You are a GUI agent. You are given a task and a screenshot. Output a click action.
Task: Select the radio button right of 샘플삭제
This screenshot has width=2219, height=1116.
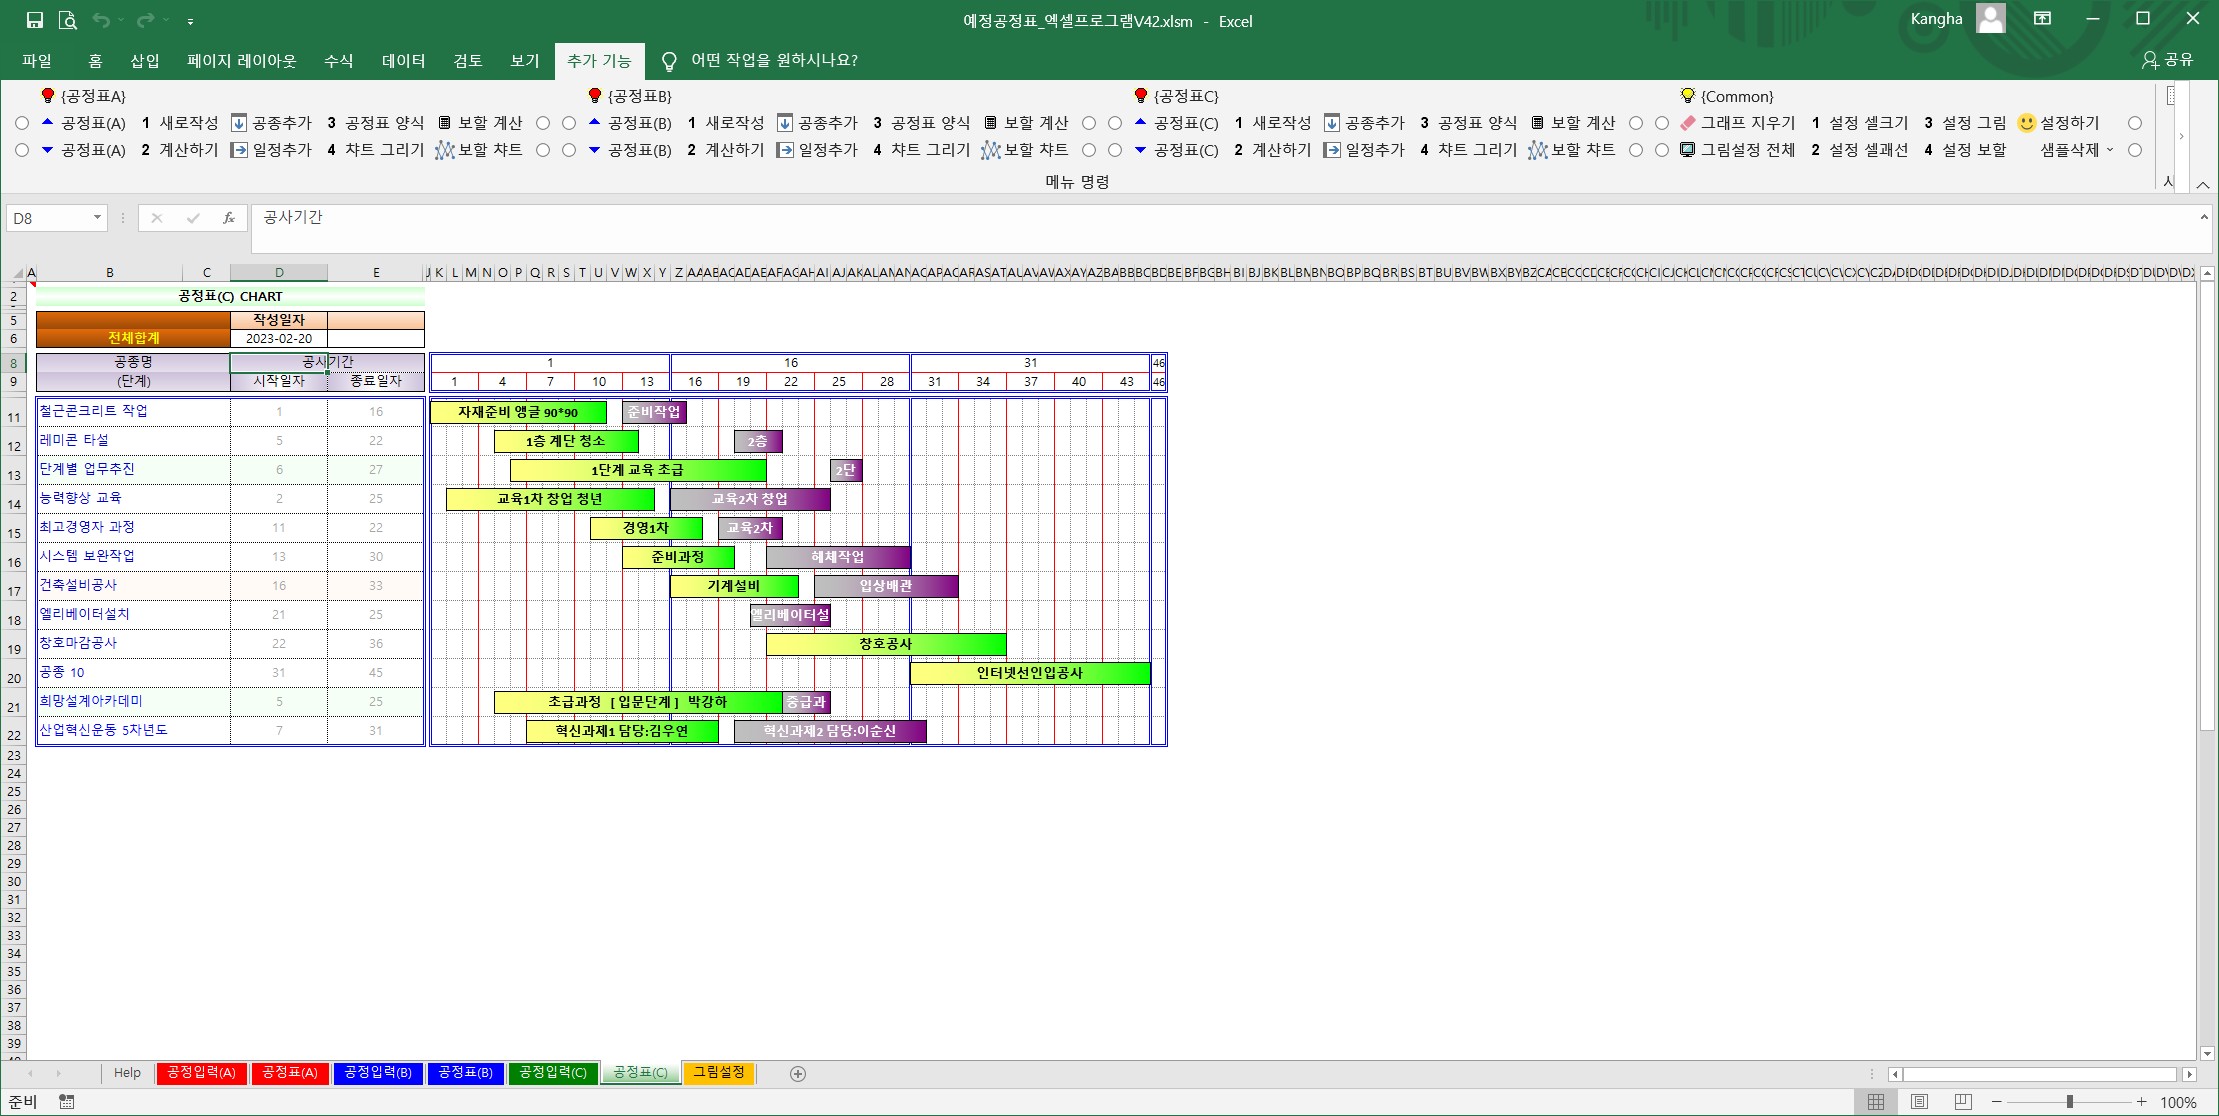[x=2135, y=150]
